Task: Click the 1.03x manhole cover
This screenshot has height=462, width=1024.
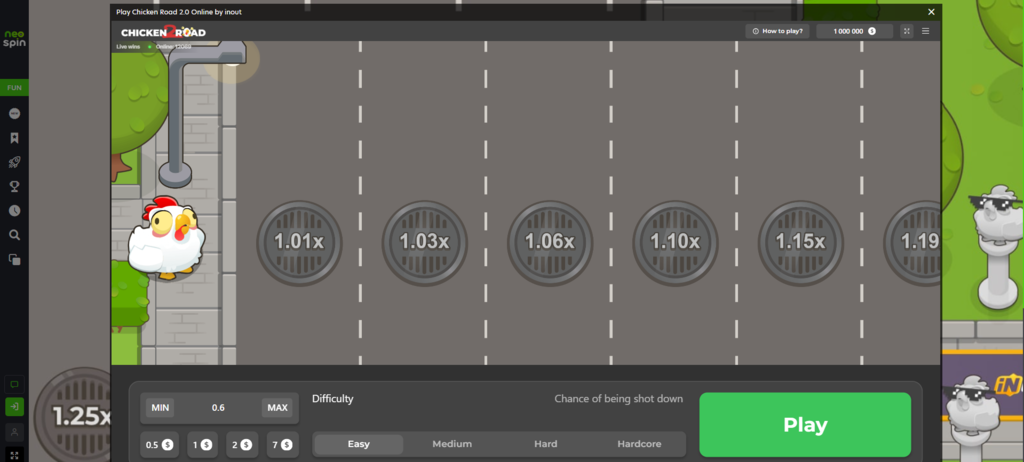Action: pos(424,242)
